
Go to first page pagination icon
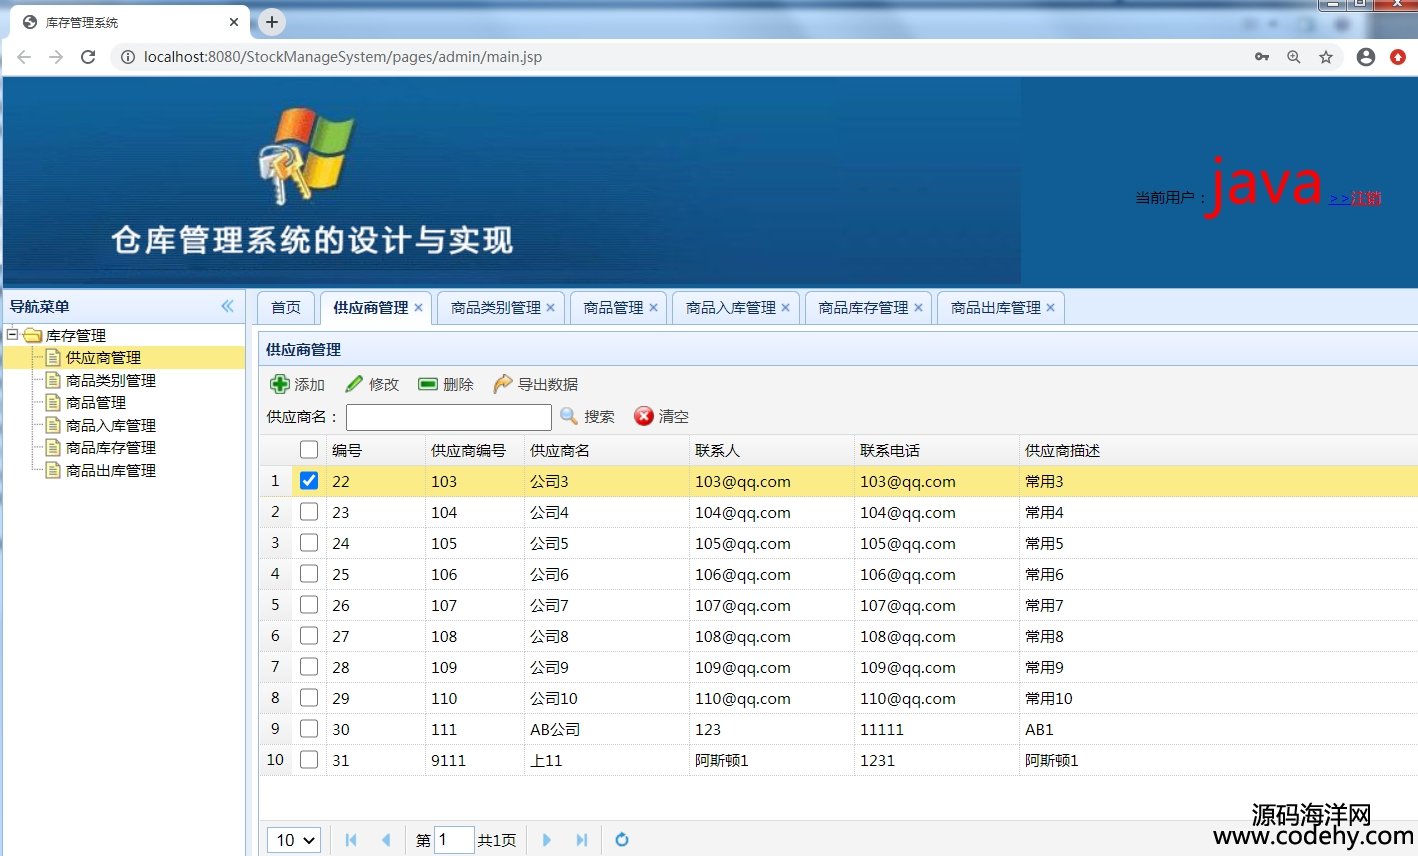(351, 840)
